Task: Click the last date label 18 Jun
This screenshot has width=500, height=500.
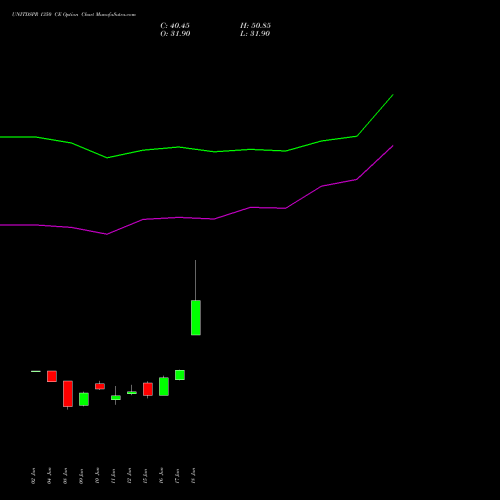Action: (193, 476)
